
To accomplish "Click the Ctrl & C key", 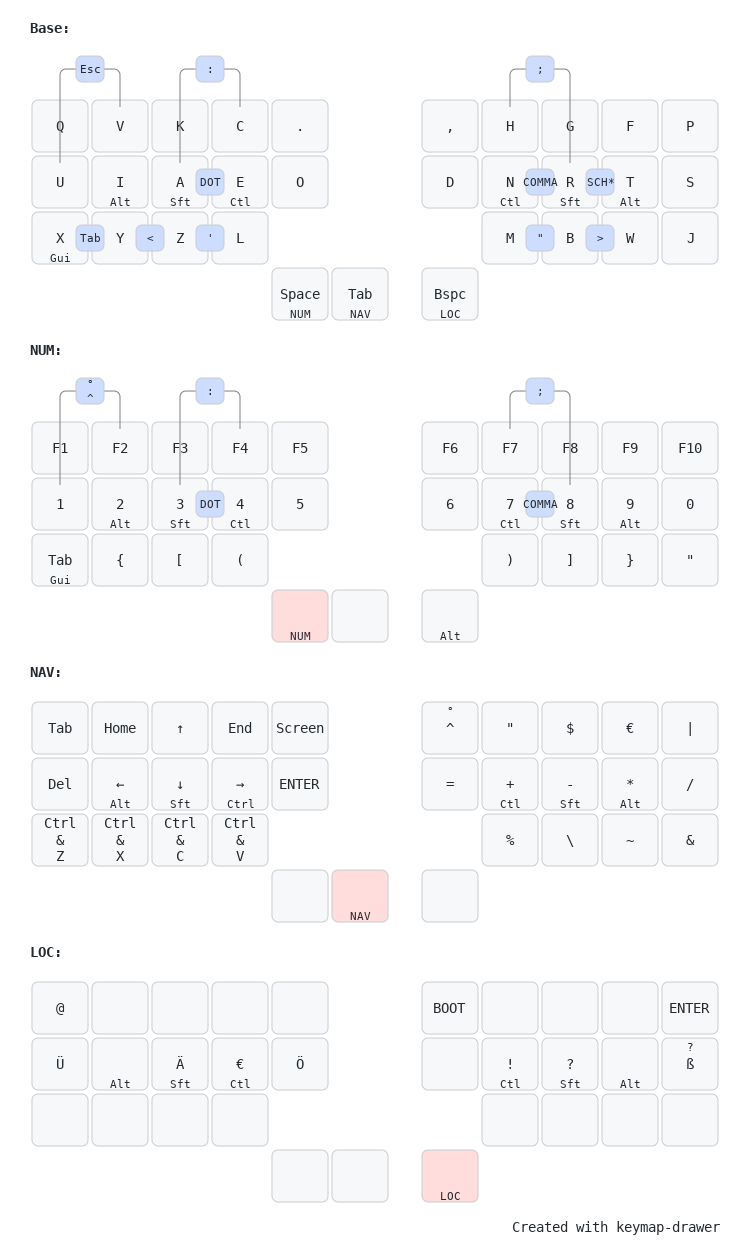I will point(180,840).
